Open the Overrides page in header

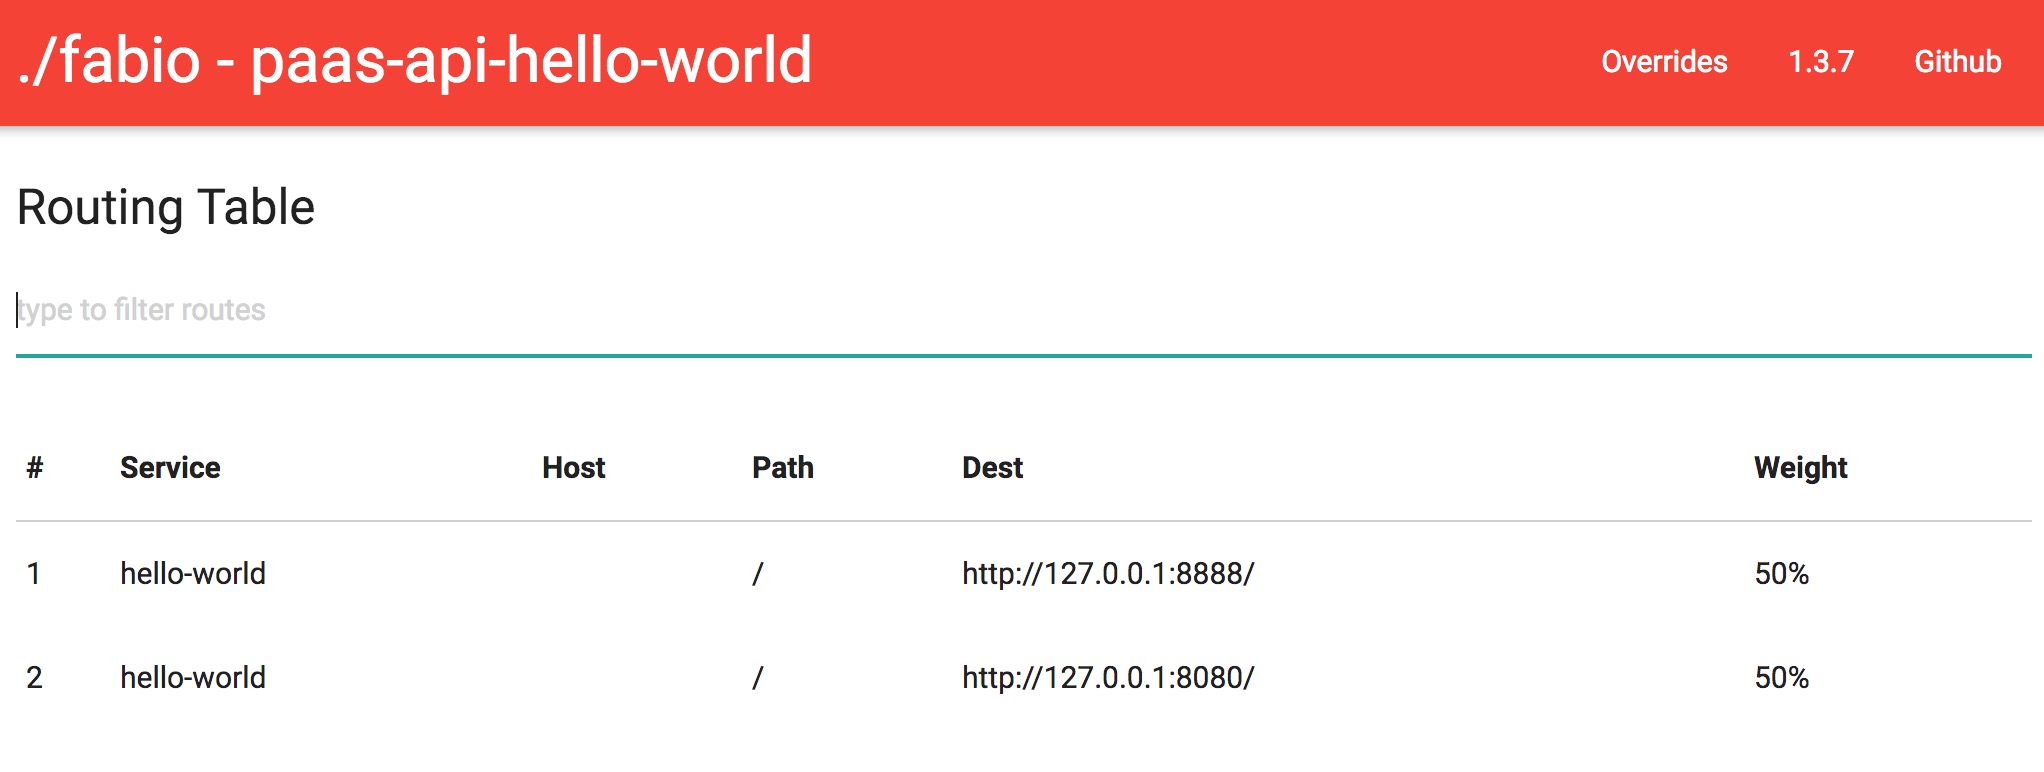click(1664, 62)
